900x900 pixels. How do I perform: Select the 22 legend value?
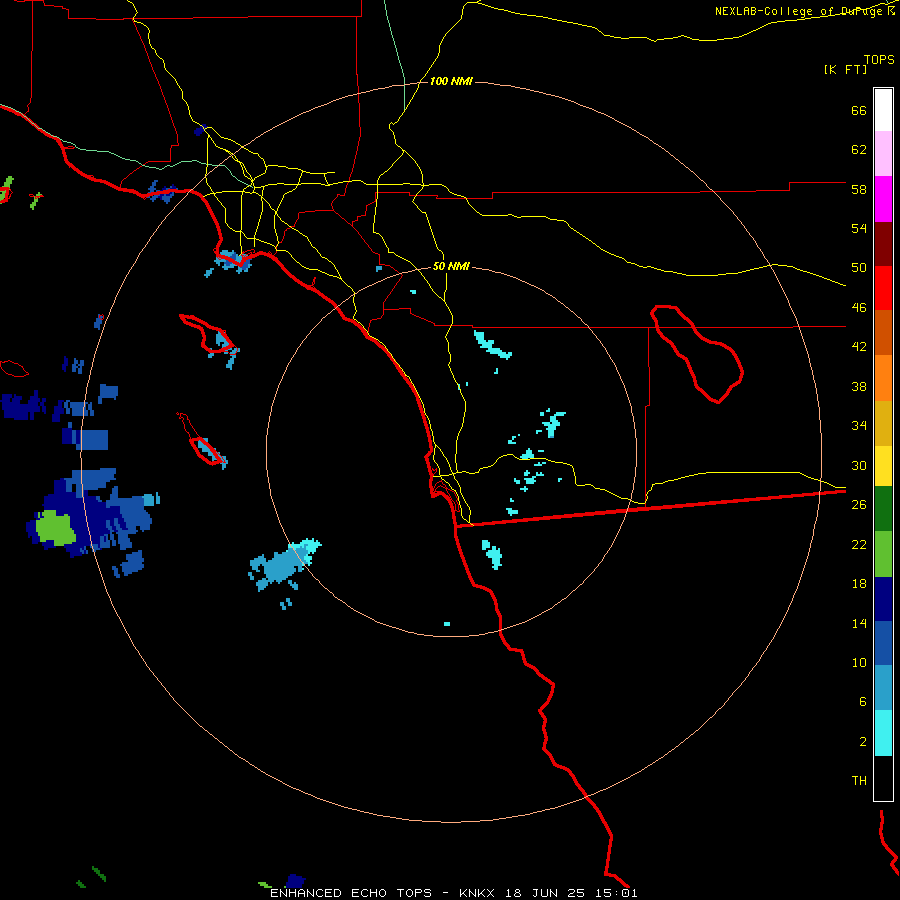click(859, 544)
